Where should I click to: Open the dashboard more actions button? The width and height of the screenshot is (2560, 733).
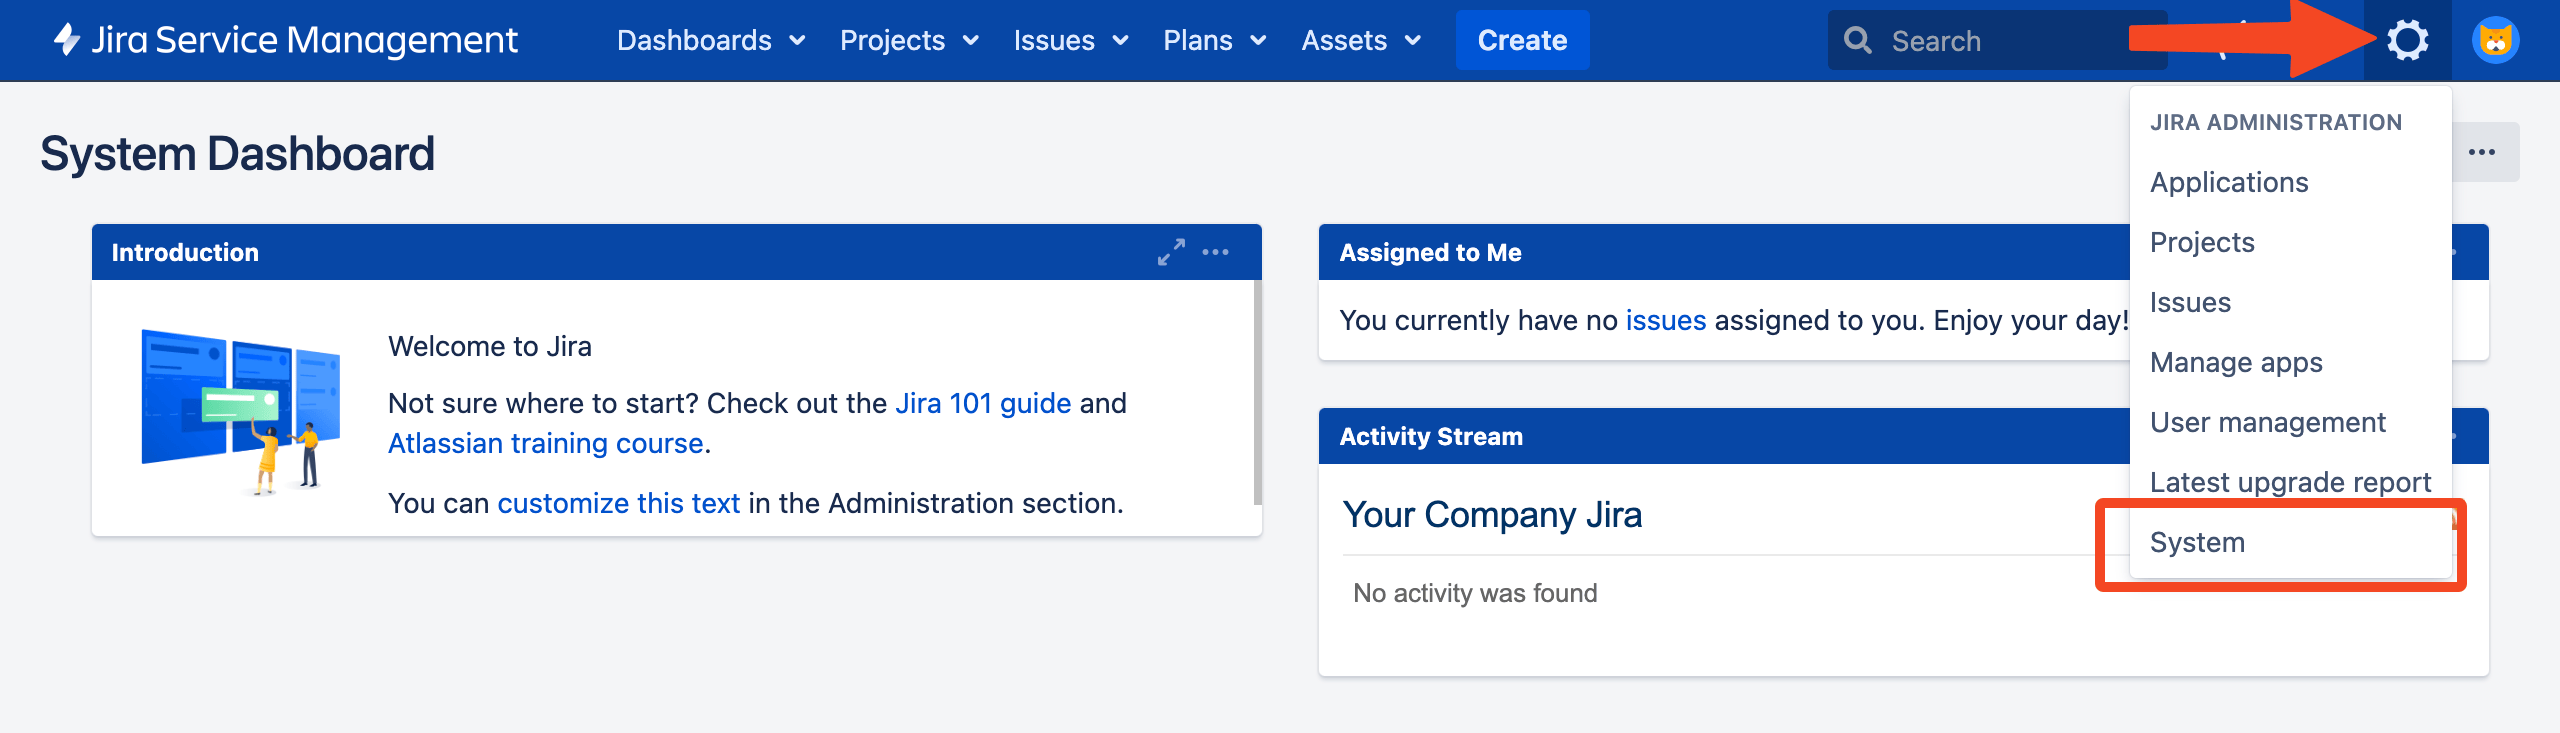[x=2481, y=152]
